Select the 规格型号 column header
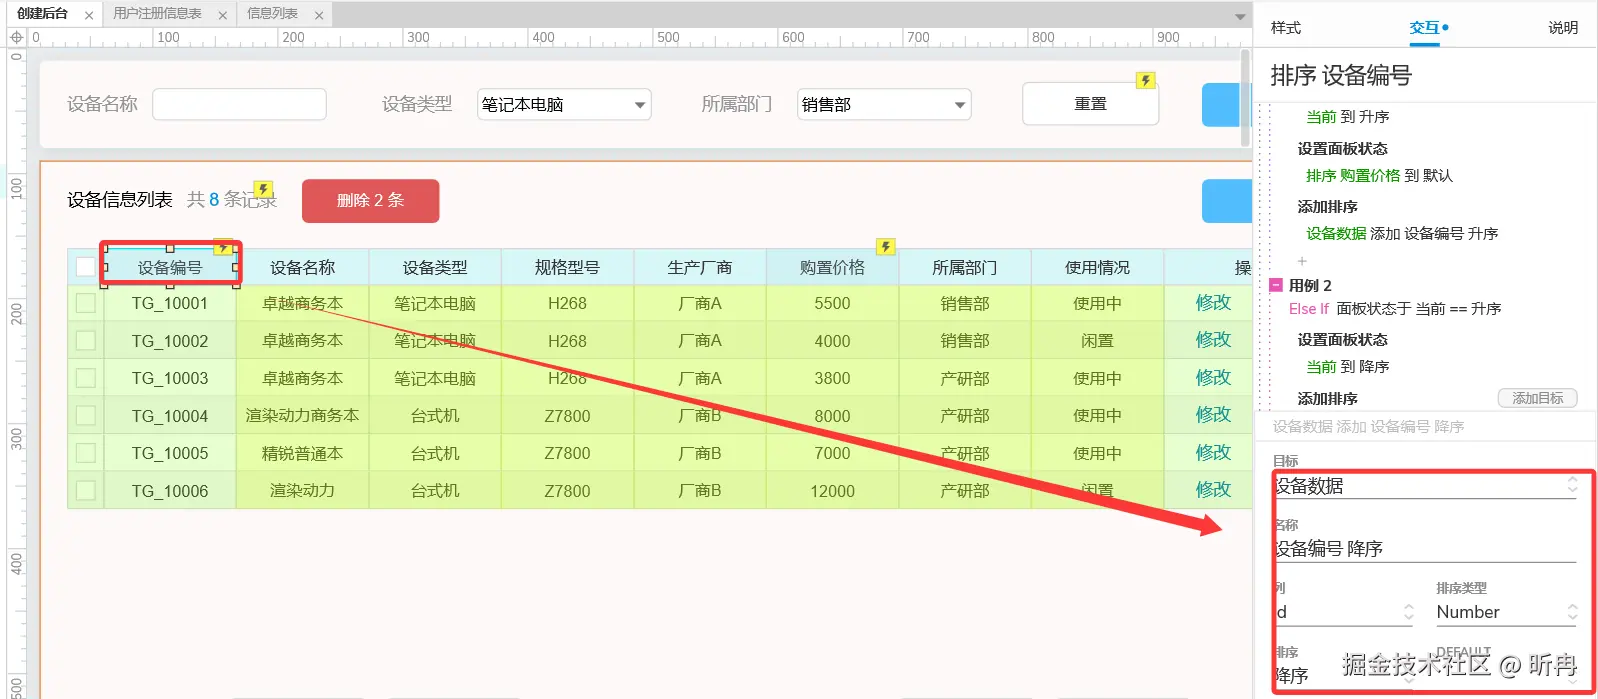1598x699 pixels. click(567, 267)
